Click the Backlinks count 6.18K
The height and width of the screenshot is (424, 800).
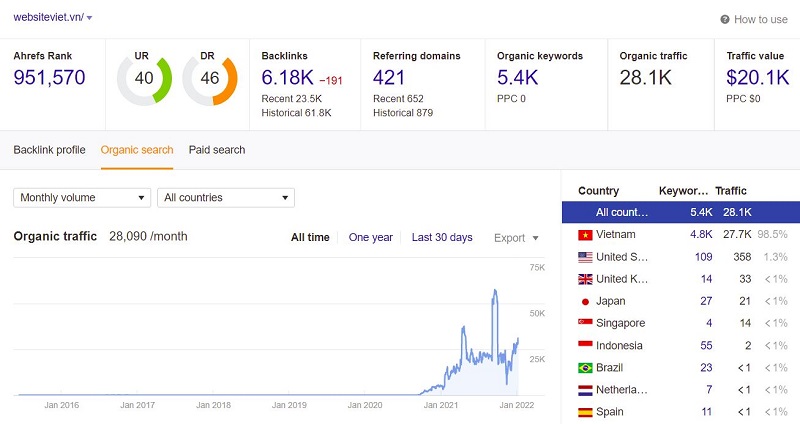(287, 78)
